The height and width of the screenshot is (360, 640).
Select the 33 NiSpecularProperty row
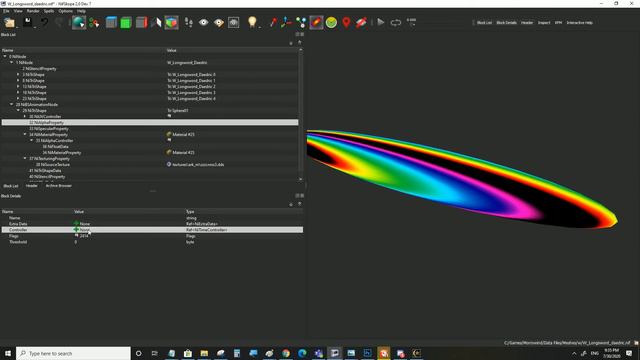point(150,129)
